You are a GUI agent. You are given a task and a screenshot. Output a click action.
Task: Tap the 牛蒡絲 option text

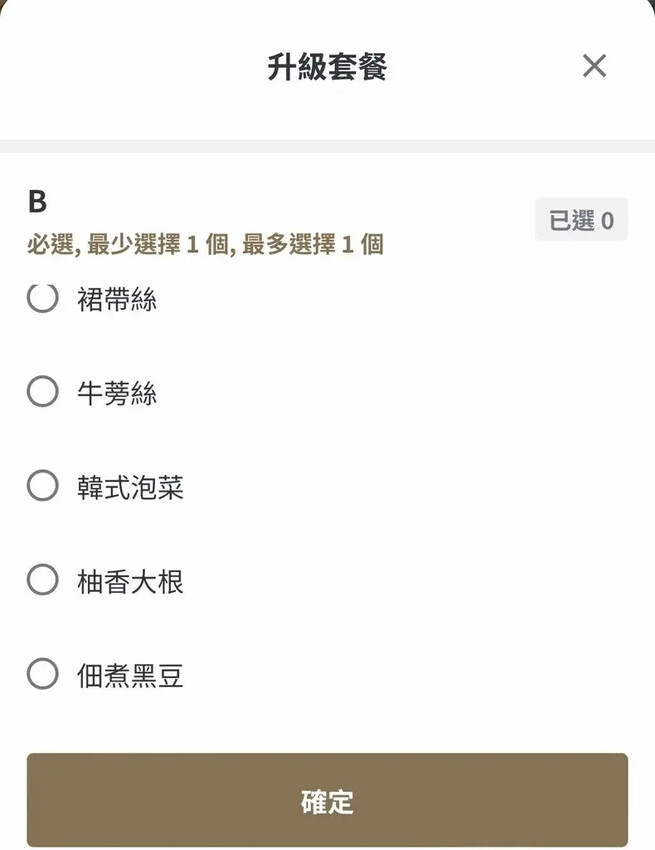tap(117, 393)
